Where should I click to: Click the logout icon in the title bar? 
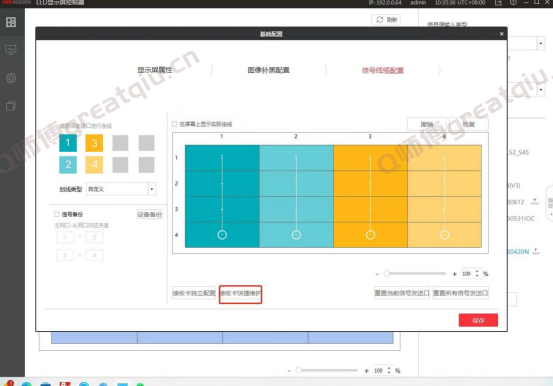click(498, 2)
